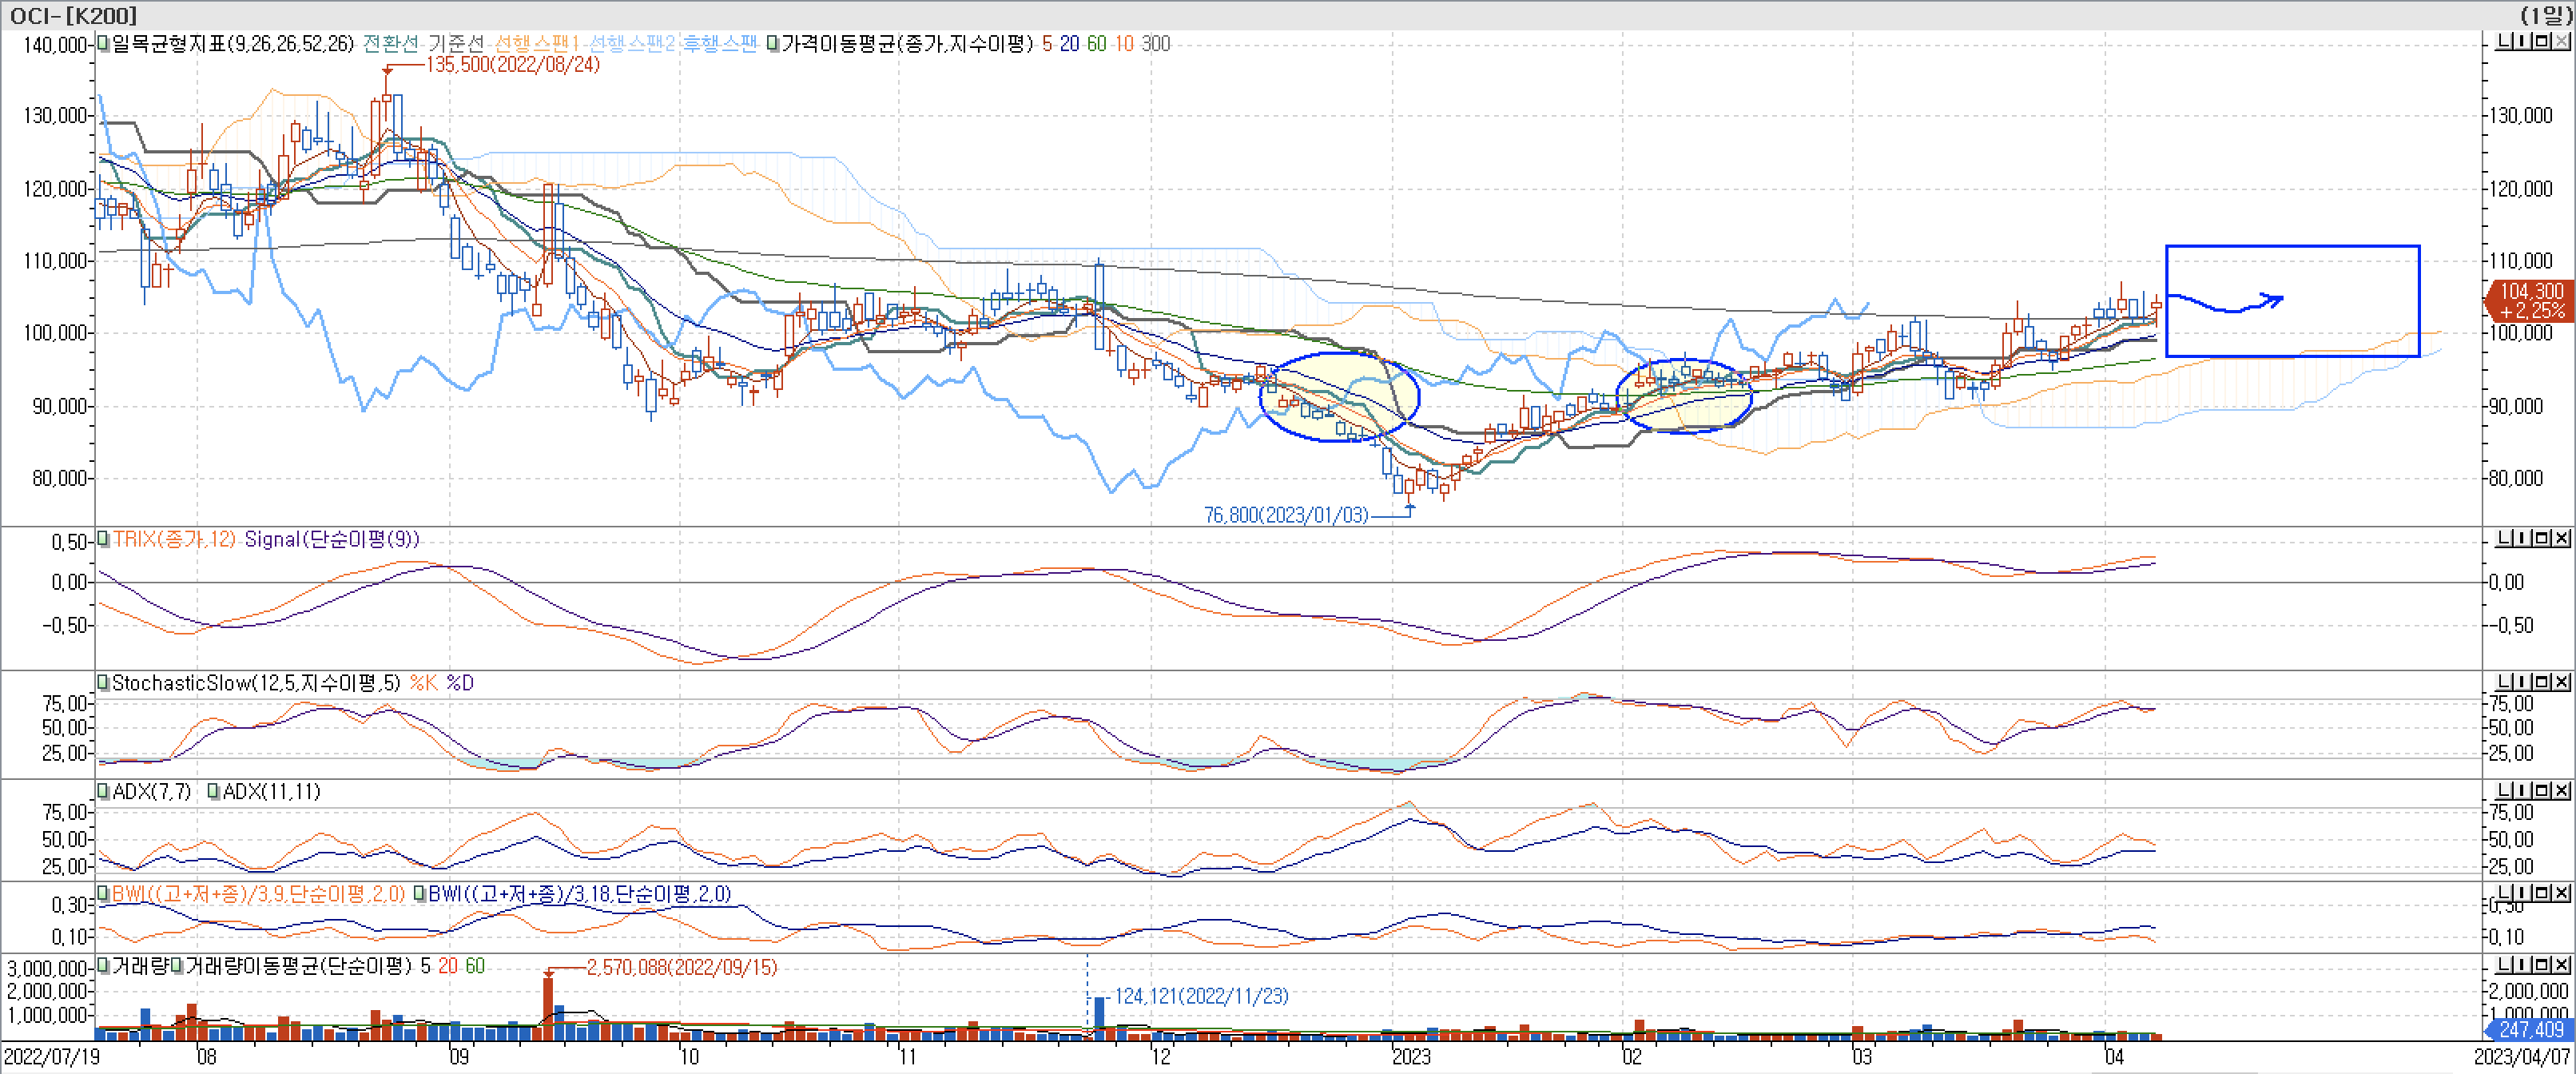Click the L-shaped button in the StochasticSlow panel
The width and height of the screenshot is (2576, 1074).
[2504, 682]
